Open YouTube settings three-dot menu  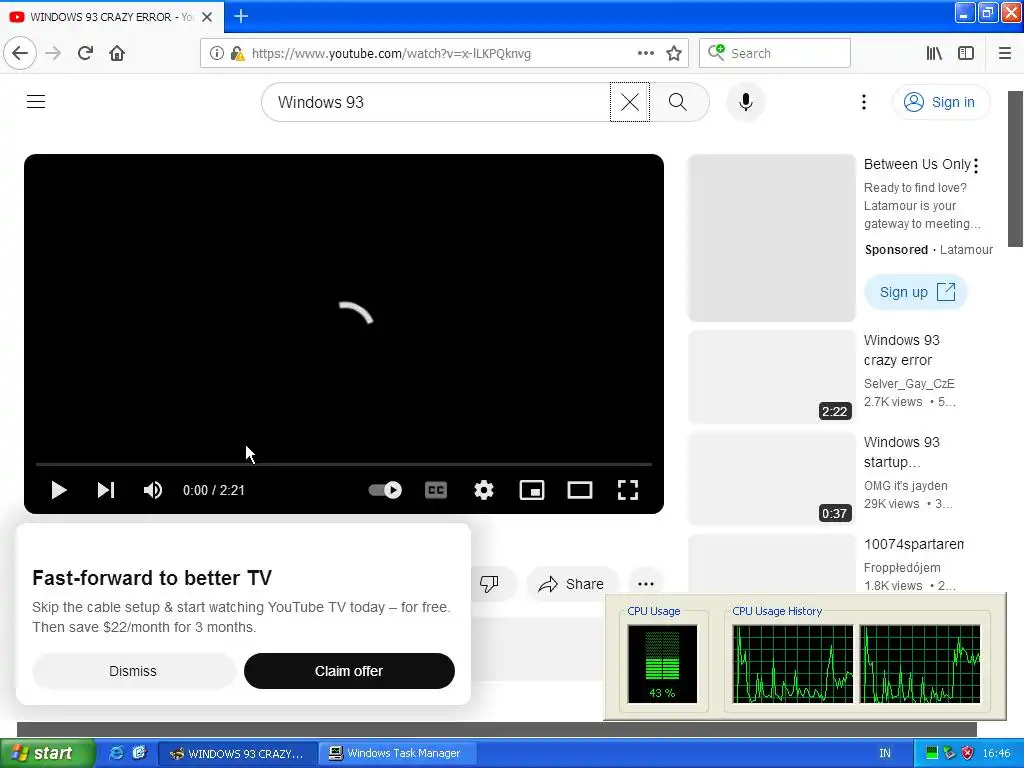click(x=863, y=102)
